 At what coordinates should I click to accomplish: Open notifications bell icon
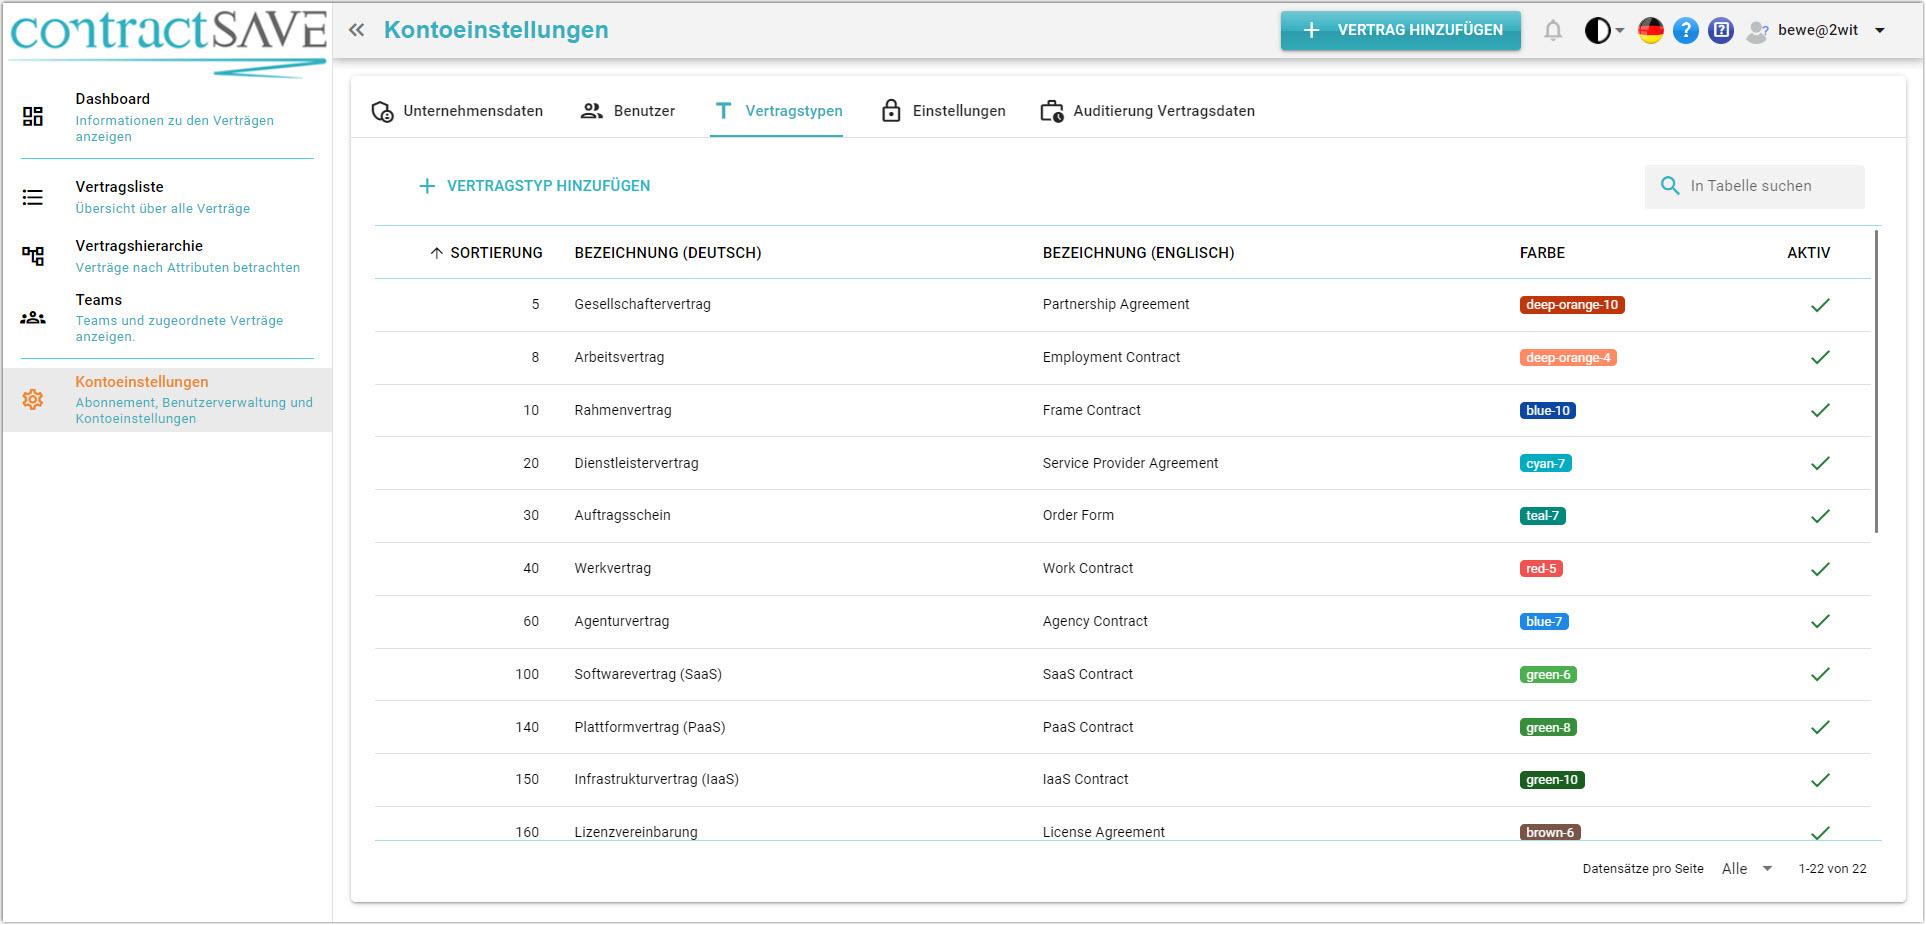tap(1553, 30)
